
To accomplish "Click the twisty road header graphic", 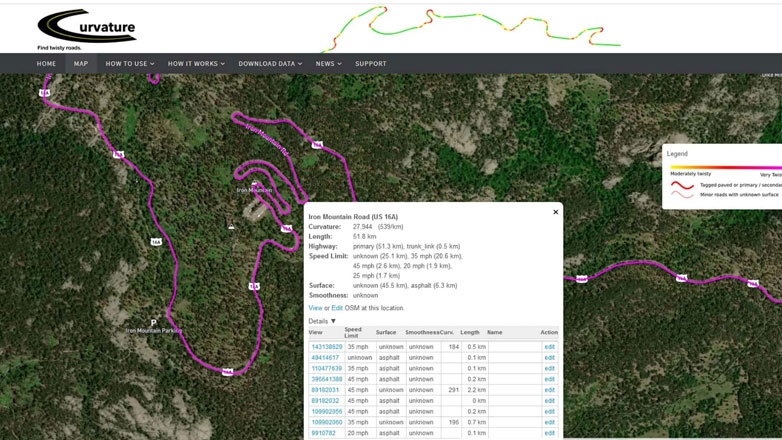I will point(470,27).
